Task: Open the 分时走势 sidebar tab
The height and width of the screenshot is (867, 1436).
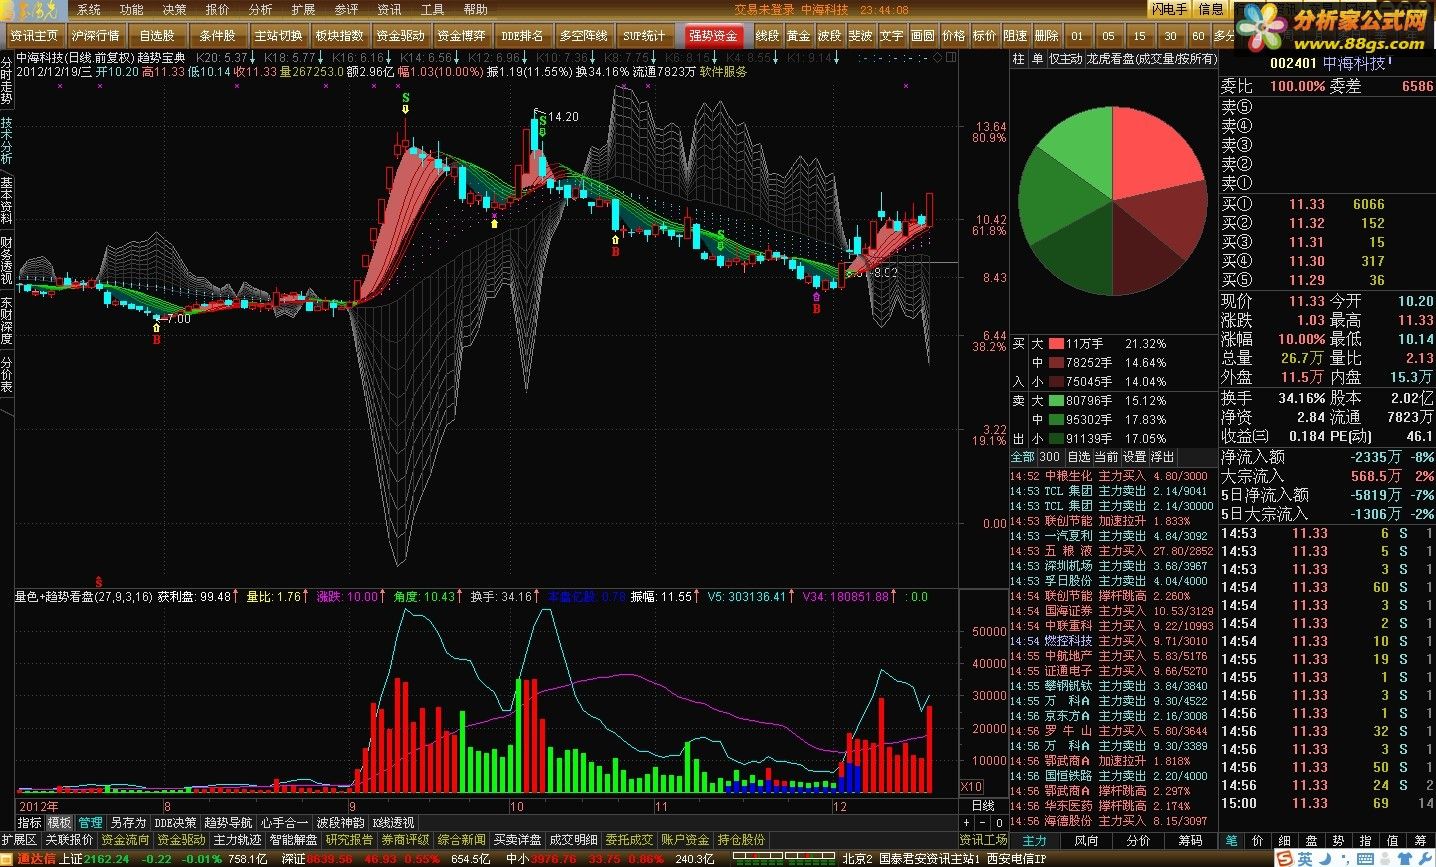Action: (7, 82)
